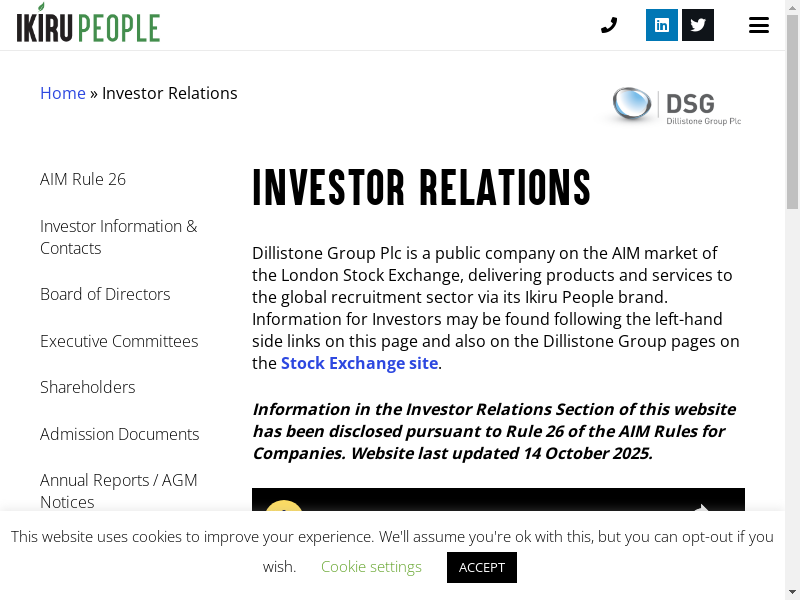Follow the Stock Exchange site link
The height and width of the screenshot is (600, 800).
359,363
